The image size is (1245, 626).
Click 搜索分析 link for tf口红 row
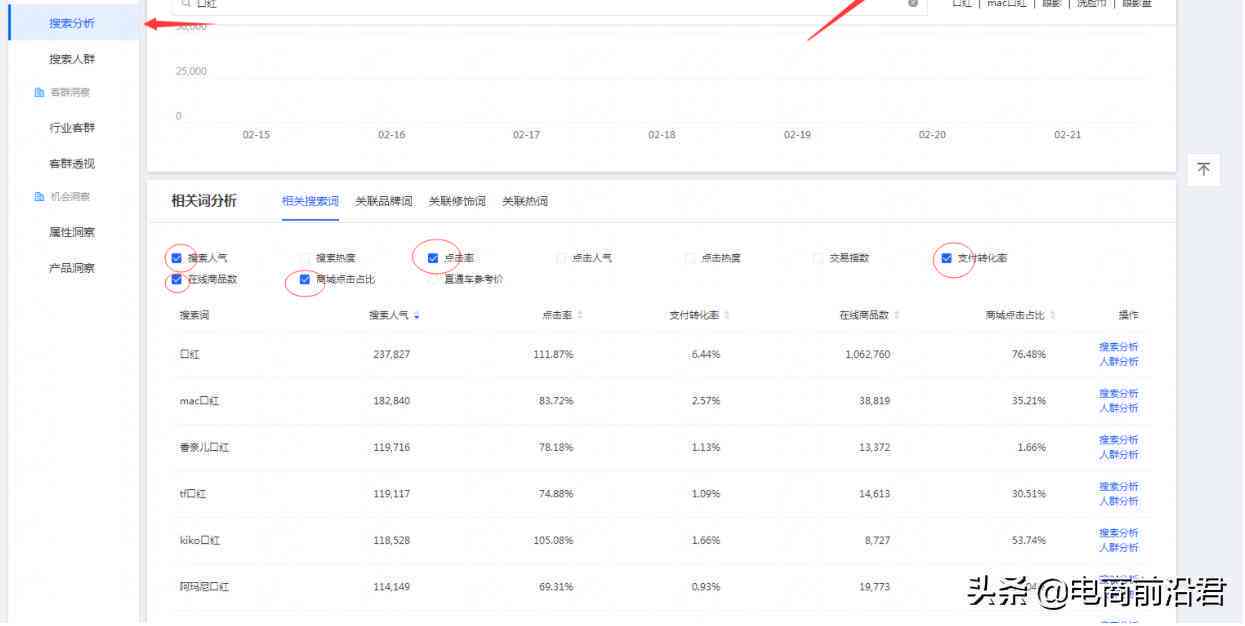1119,486
